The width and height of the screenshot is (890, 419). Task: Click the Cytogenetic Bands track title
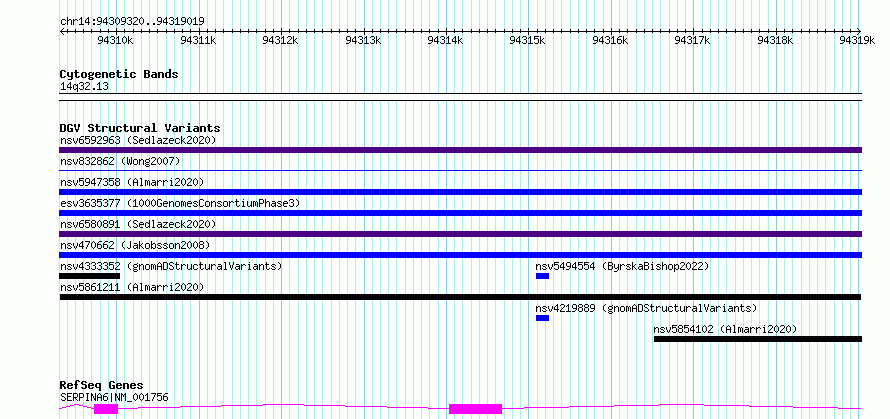click(119, 74)
